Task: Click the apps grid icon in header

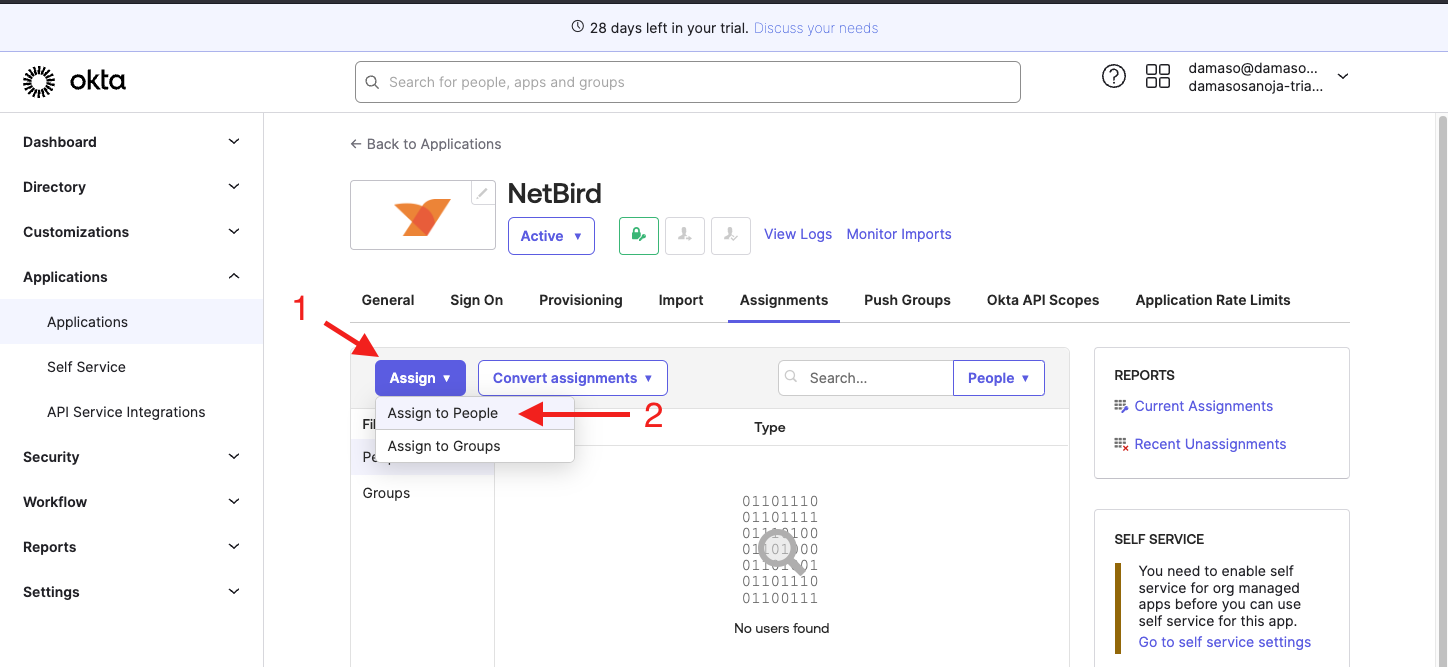Action: (x=1158, y=76)
